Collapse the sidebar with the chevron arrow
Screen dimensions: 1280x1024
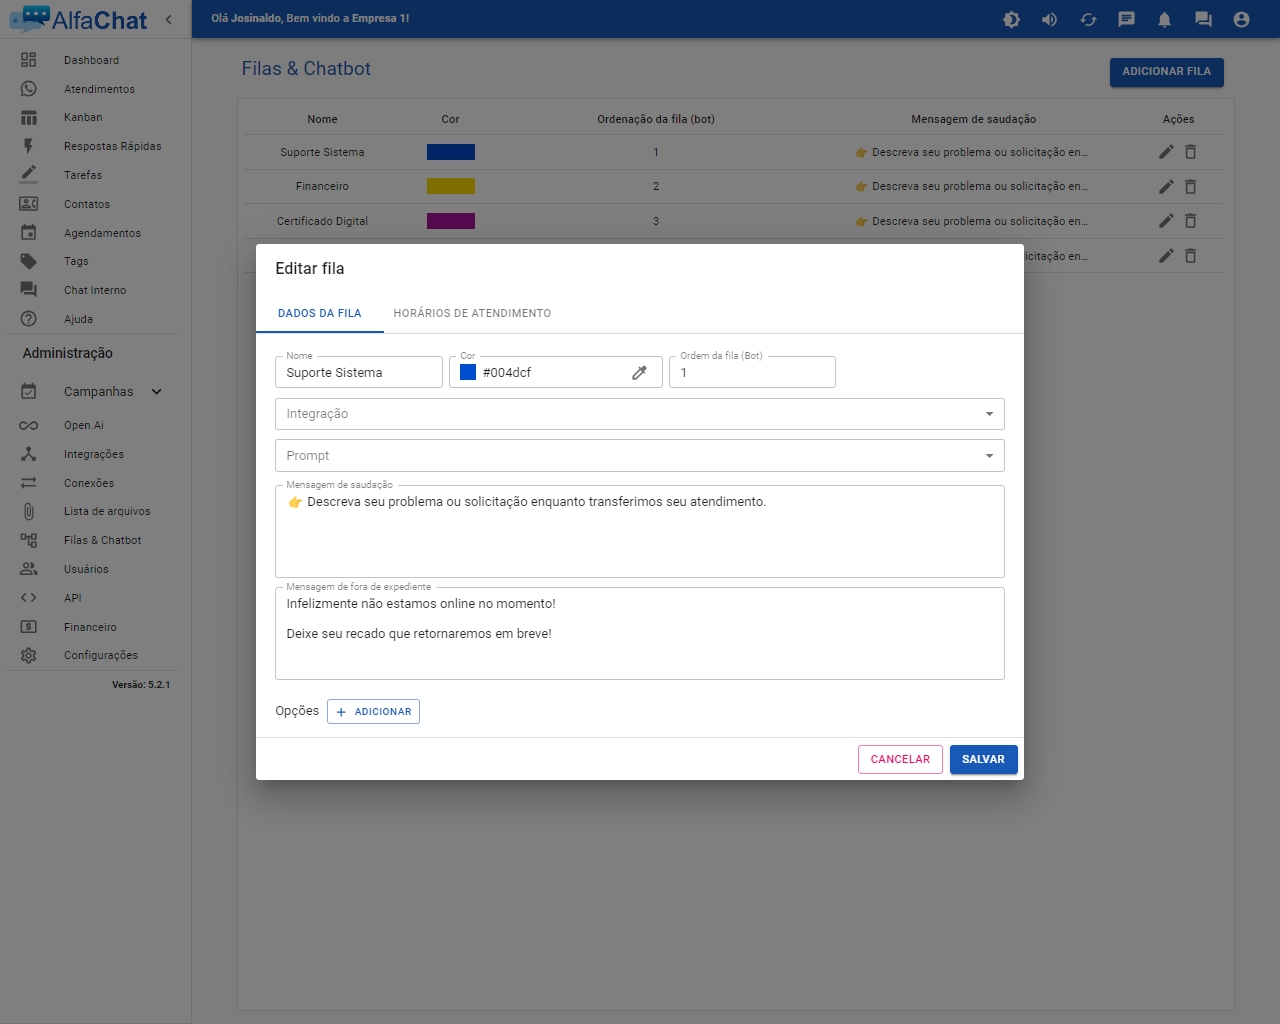point(168,19)
